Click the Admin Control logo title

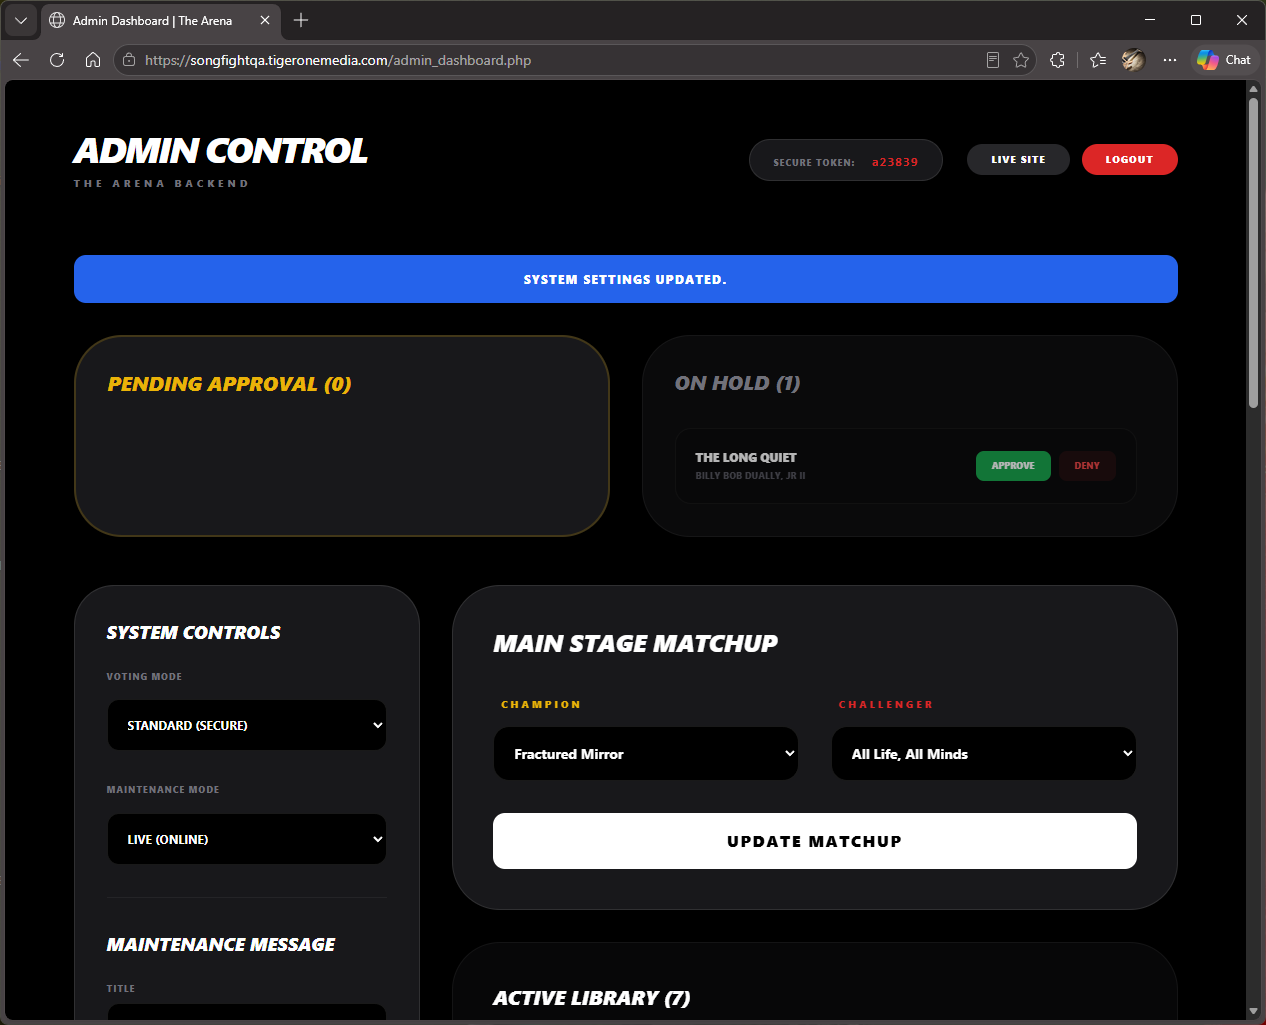[221, 151]
